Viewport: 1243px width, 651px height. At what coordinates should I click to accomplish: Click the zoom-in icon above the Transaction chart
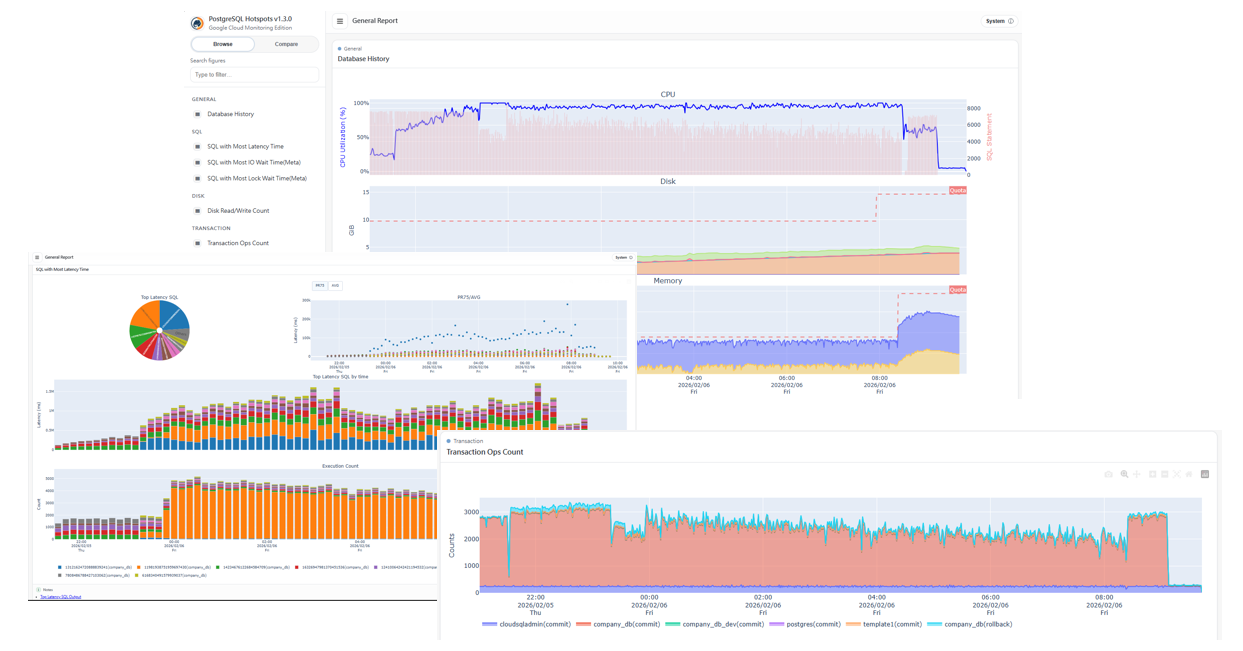pyautogui.click(x=1152, y=474)
